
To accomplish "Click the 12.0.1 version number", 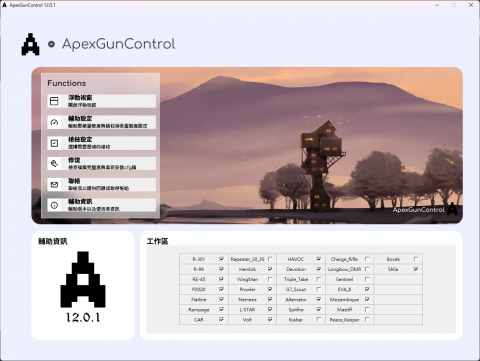I will click(x=83, y=317).
